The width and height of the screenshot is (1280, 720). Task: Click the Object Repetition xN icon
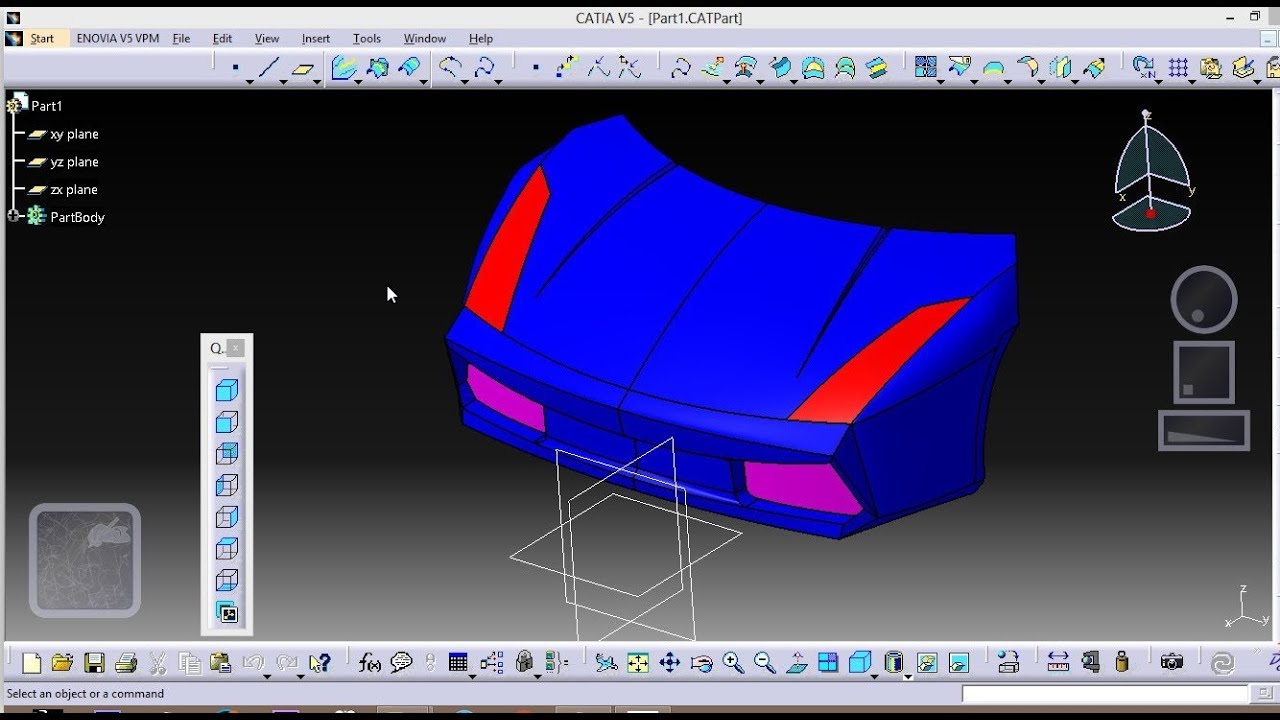[1144, 68]
